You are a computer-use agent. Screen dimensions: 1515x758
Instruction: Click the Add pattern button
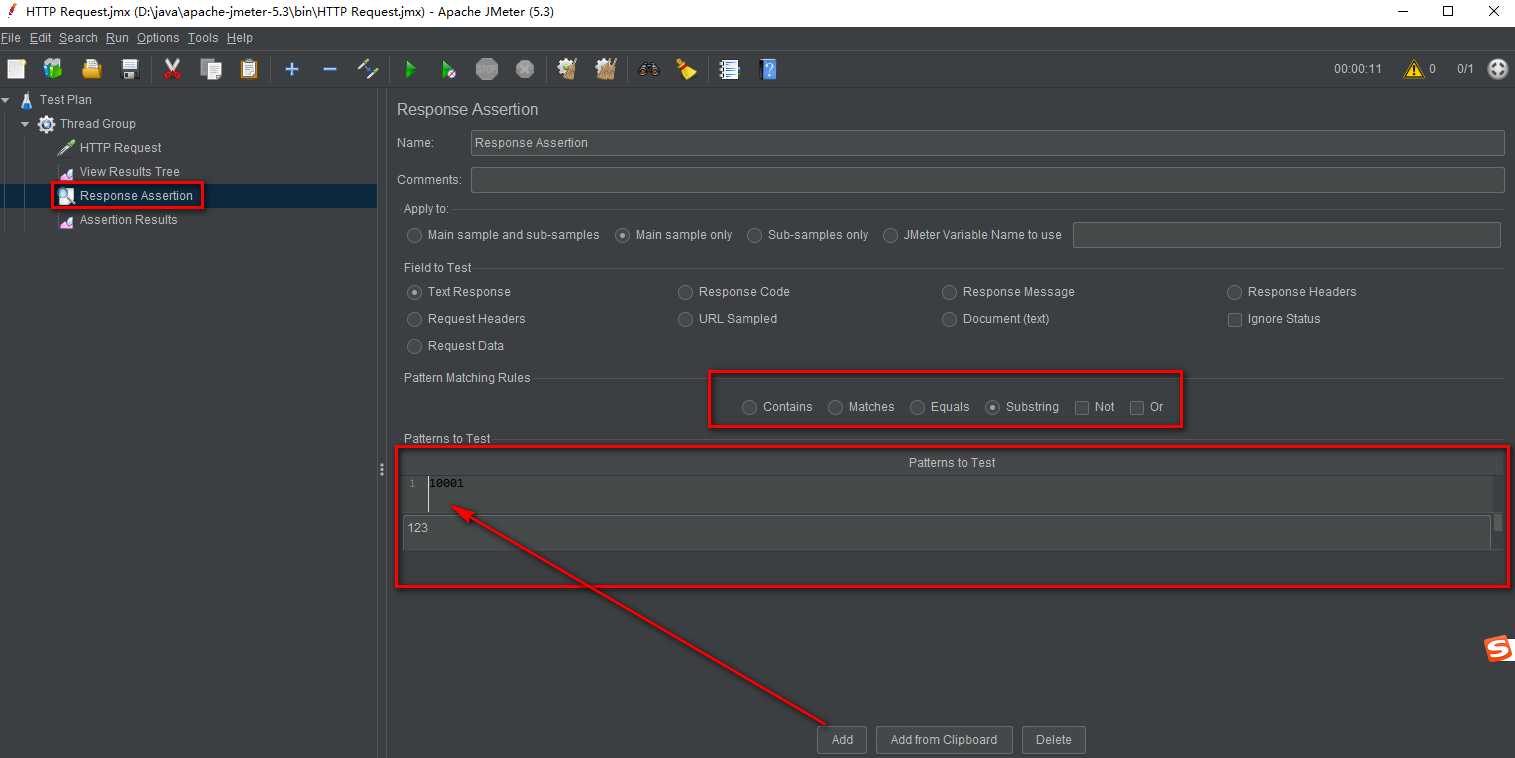(842, 740)
